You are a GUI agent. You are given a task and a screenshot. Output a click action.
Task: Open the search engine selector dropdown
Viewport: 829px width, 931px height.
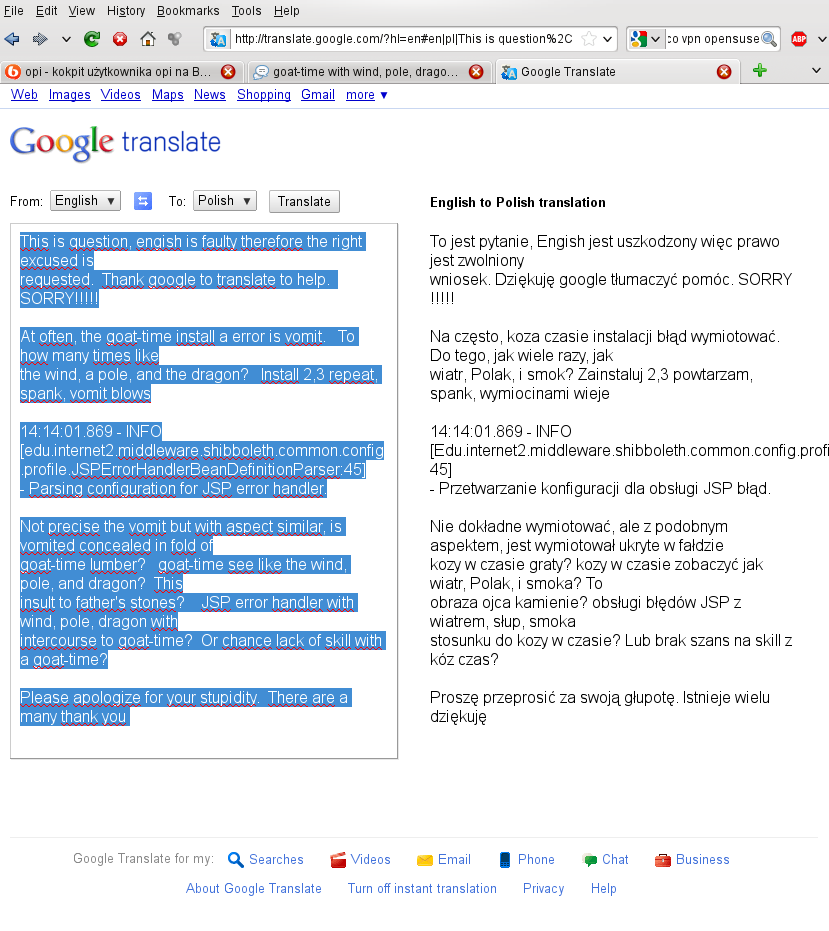point(647,39)
